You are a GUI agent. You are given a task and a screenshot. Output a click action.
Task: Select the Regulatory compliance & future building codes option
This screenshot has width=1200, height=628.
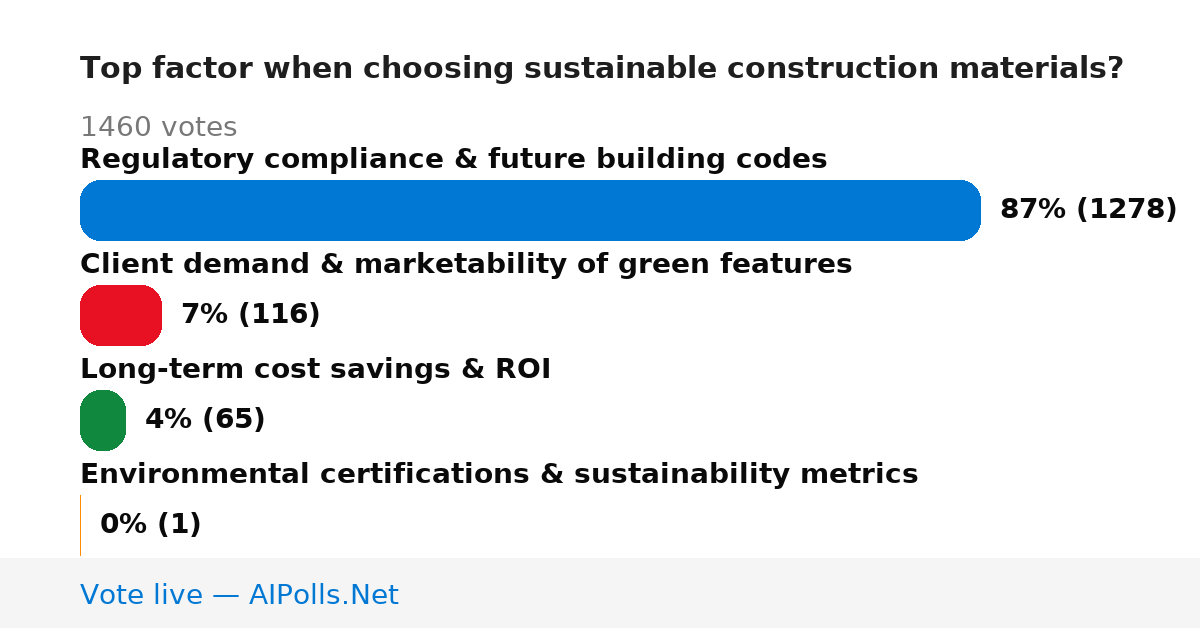[453, 159]
